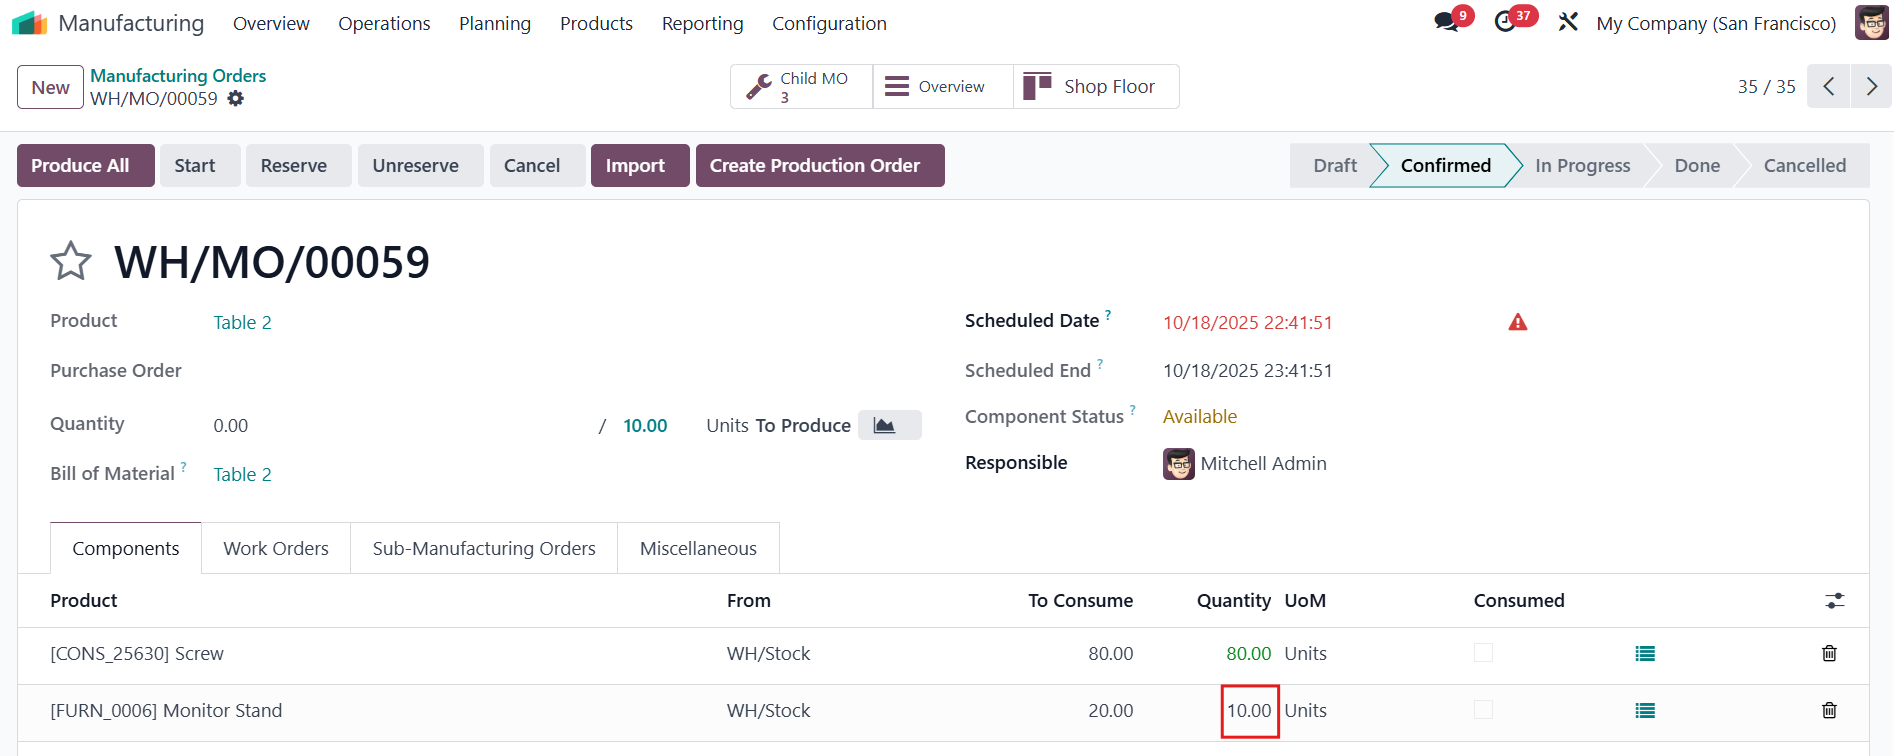Image resolution: width=1894 pixels, height=756 pixels.
Task: Expand the Configuration menu
Action: pyautogui.click(x=829, y=23)
